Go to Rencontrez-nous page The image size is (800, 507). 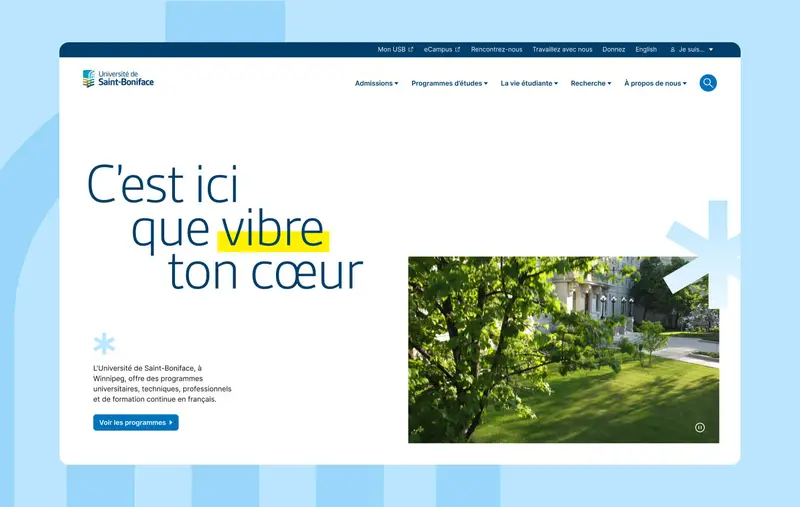[496, 49]
